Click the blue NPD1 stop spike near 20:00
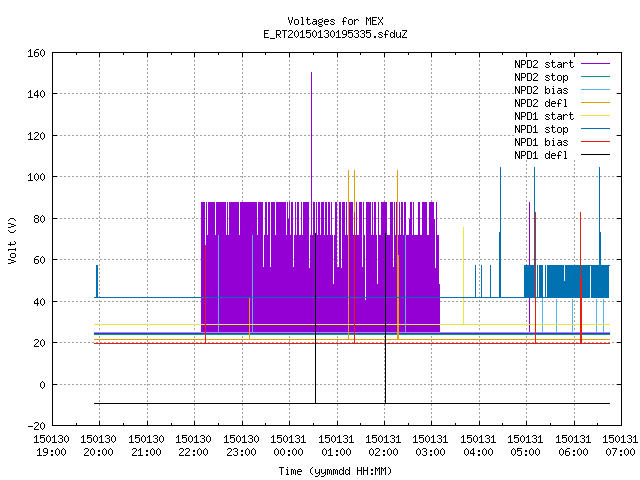640x480 pixels. click(x=97, y=281)
